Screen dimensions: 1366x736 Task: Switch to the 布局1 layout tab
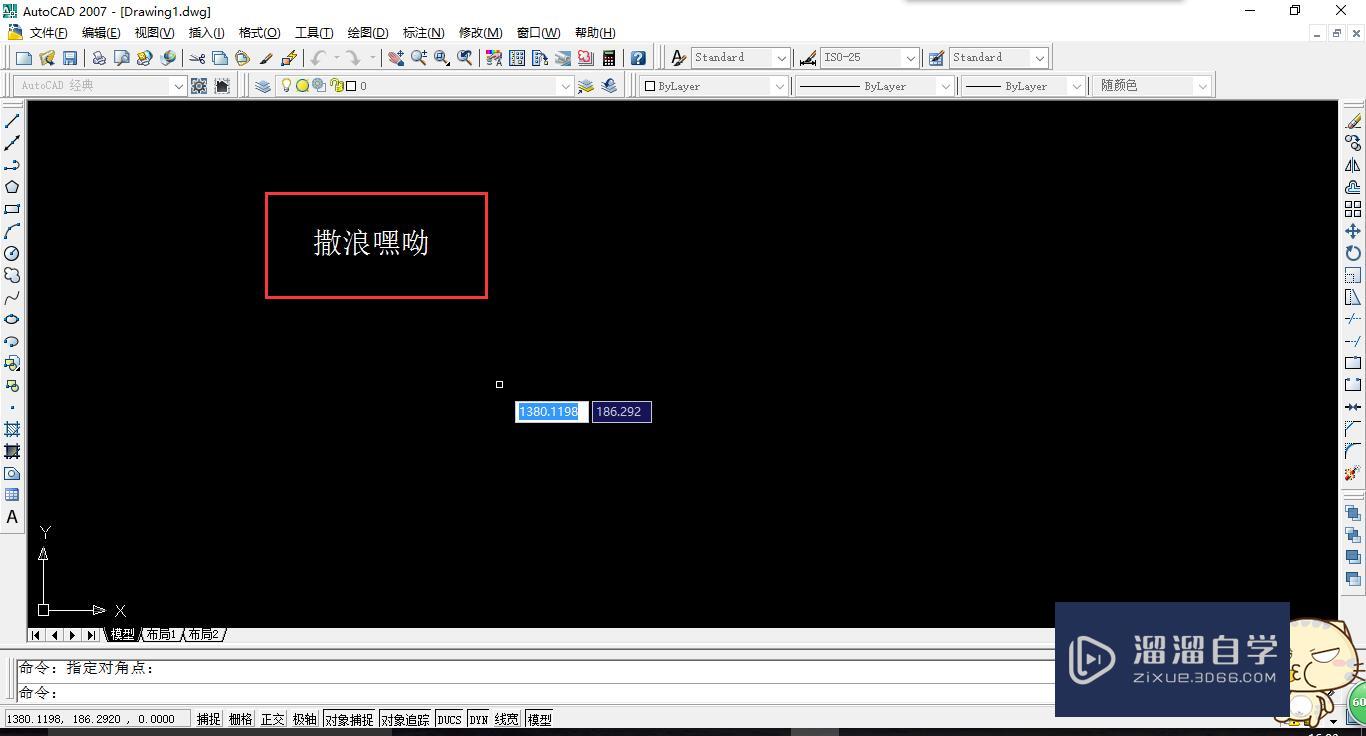coord(160,635)
